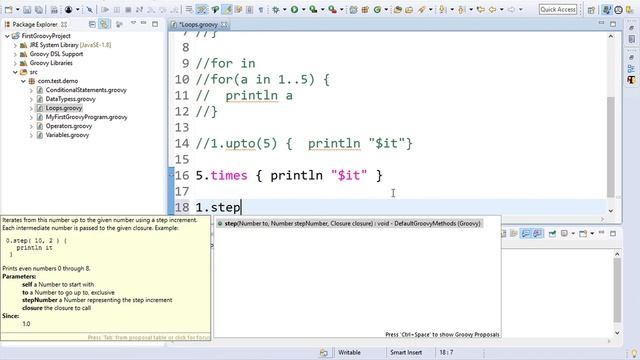Click the Debug bug icon
The height and width of the screenshot is (360, 640).
[276, 9]
